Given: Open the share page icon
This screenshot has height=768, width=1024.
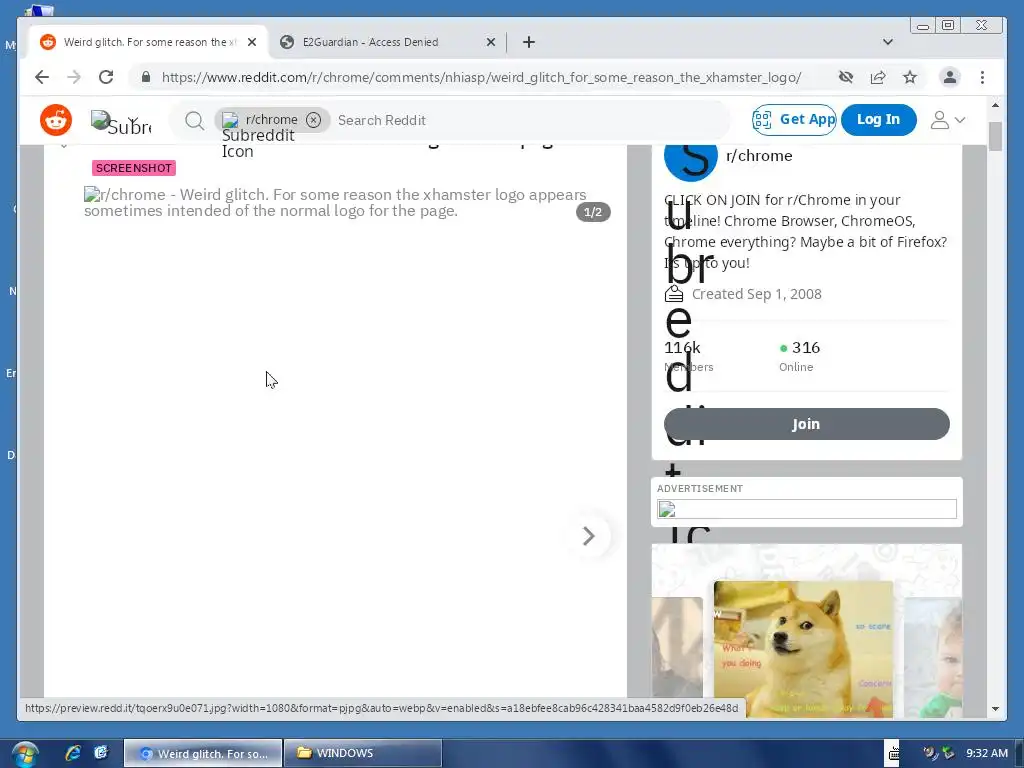Looking at the screenshot, I should pyautogui.click(x=878, y=77).
